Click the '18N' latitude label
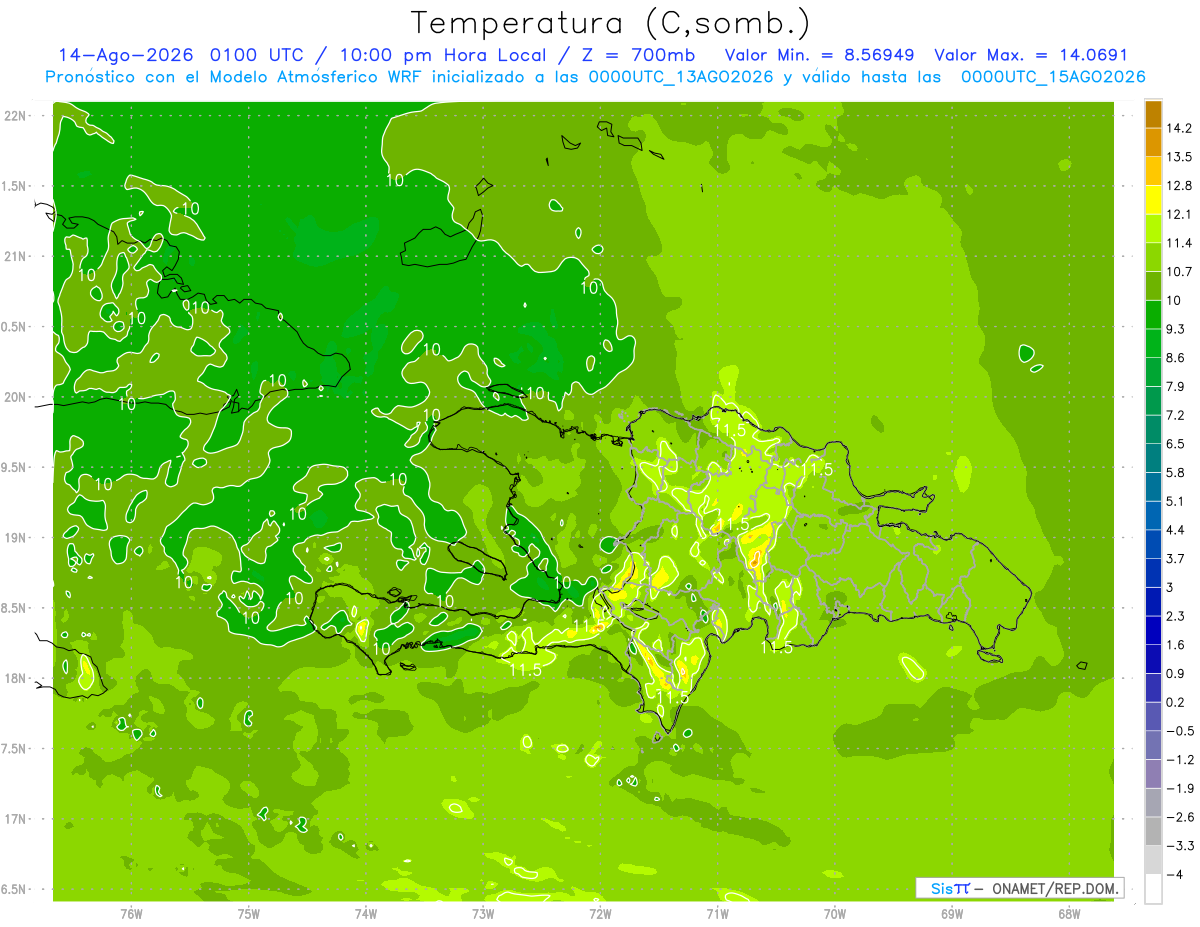Image resolution: width=1200 pixels, height=927 pixels. tap(15, 678)
